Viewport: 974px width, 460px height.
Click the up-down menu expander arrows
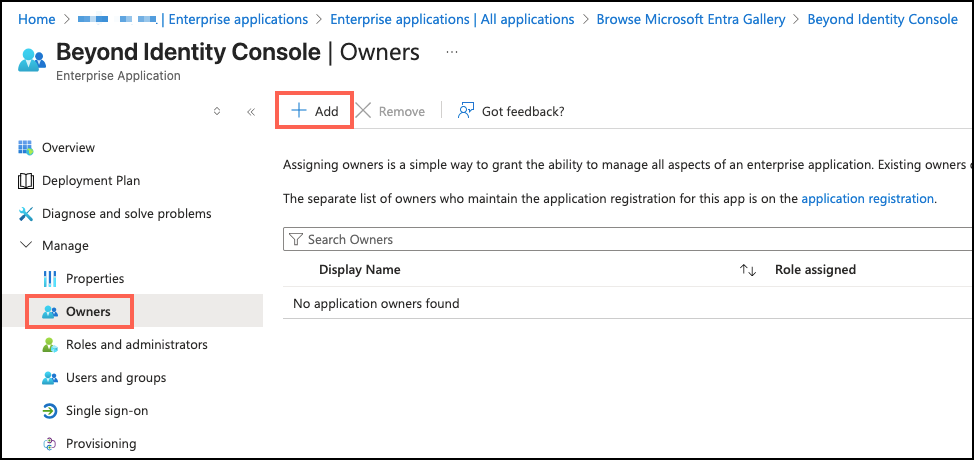click(217, 111)
